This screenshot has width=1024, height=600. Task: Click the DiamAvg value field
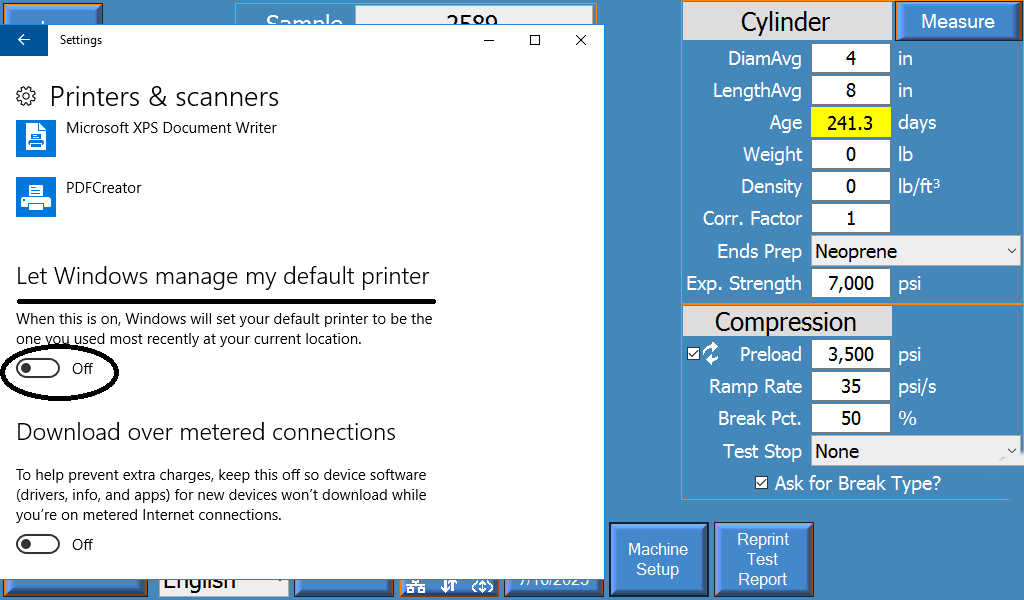tap(850, 59)
